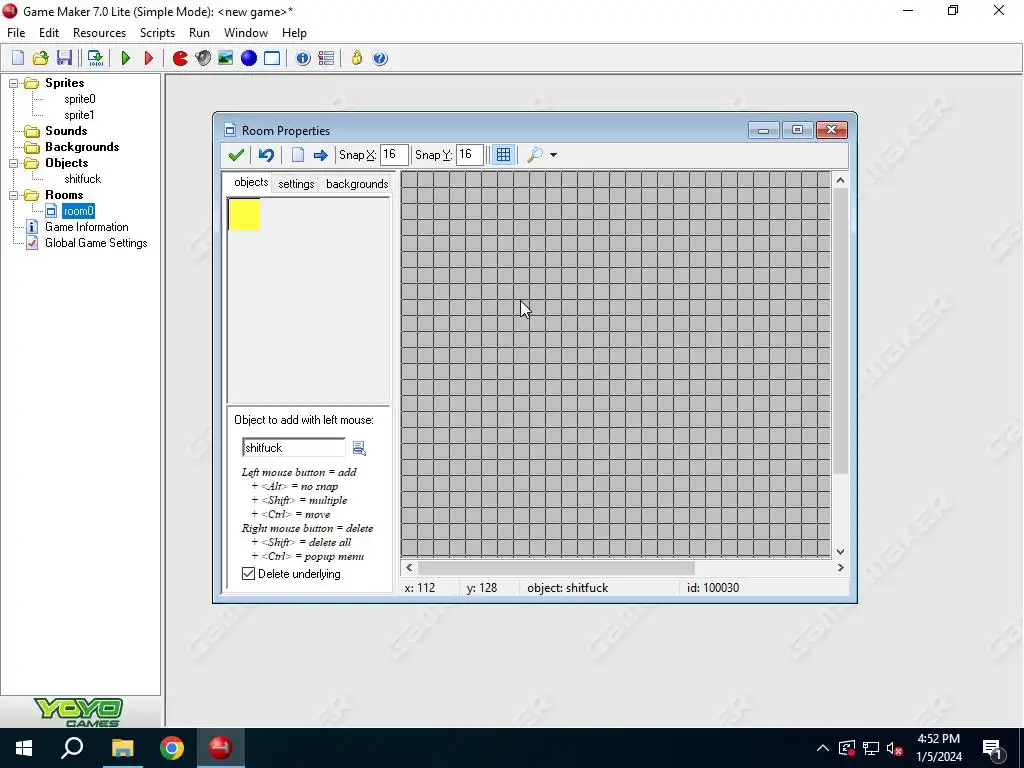This screenshot has height=768, width=1024.
Task: Open an existing game file
Action: (40, 58)
